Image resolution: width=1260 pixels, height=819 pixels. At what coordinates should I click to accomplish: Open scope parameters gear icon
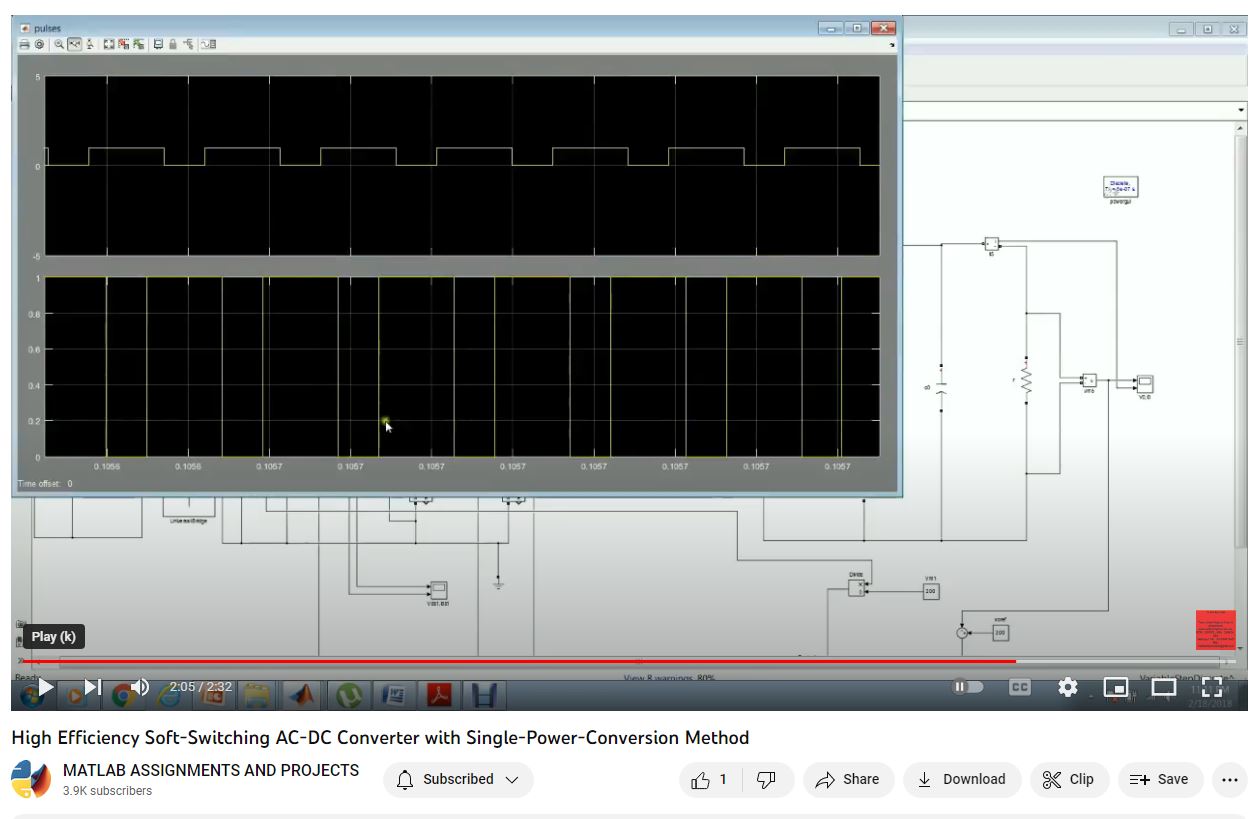click(x=39, y=44)
